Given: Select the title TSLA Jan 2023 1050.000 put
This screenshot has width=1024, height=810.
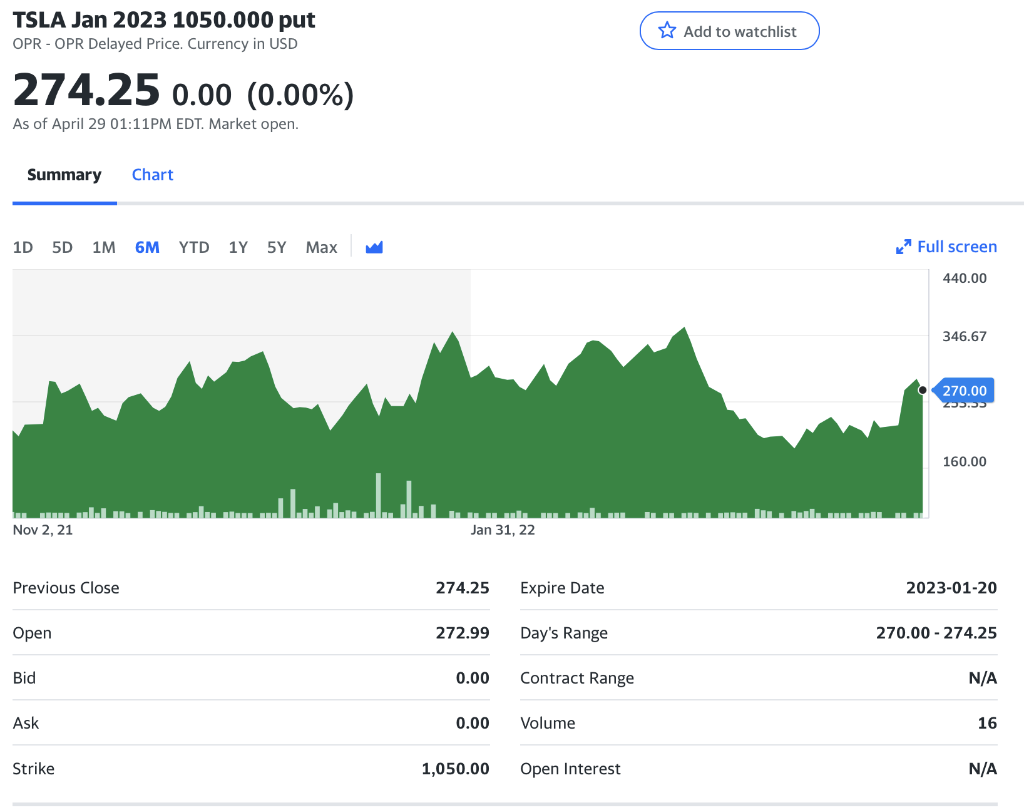Looking at the screenshot, I should coord(164,20).
